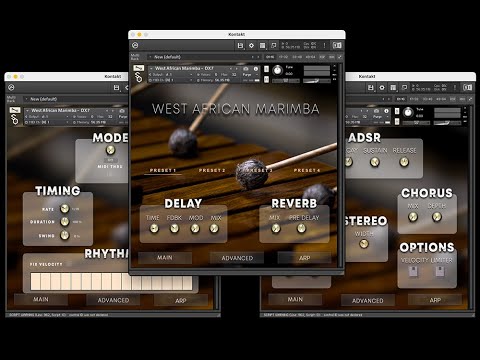Open workspace panel icon in right window
This screenshot has height=360, width=480.
pyautogui.click(x=393, y=88)
